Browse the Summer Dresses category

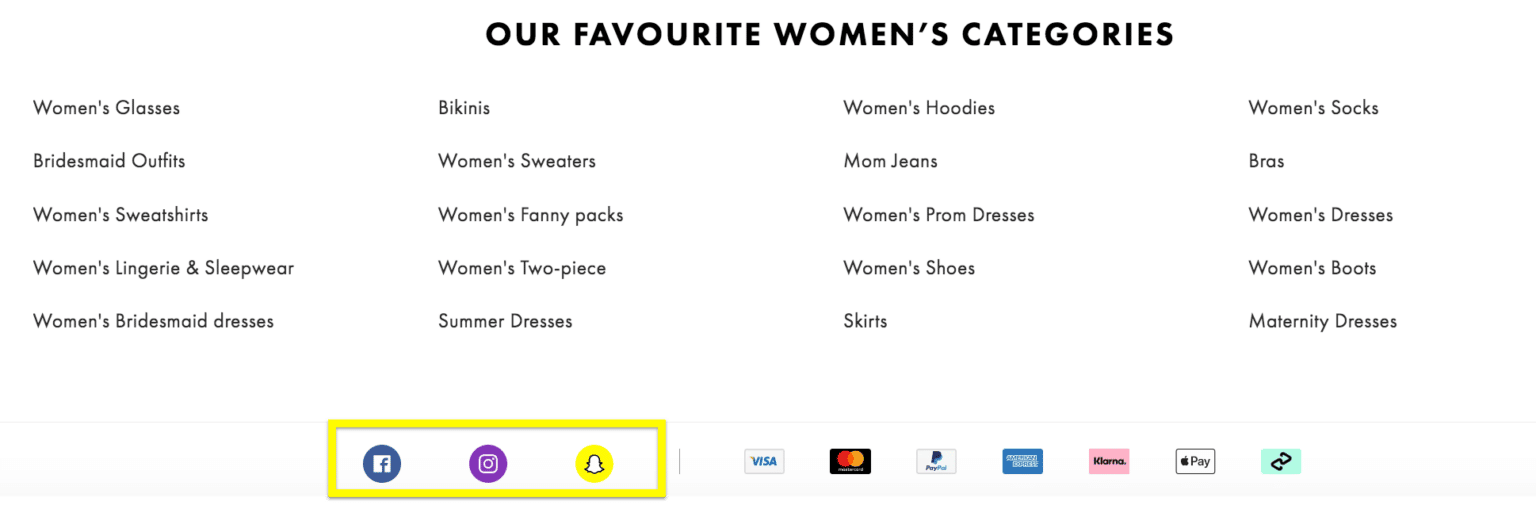tap(505, 322)
